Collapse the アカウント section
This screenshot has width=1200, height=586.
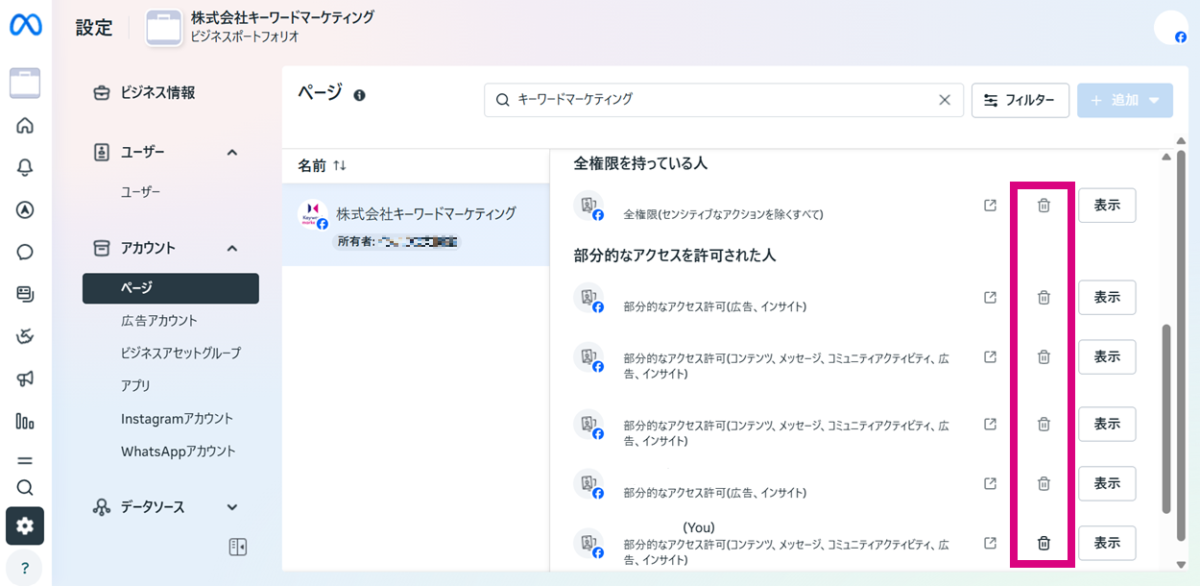(231, 248)
